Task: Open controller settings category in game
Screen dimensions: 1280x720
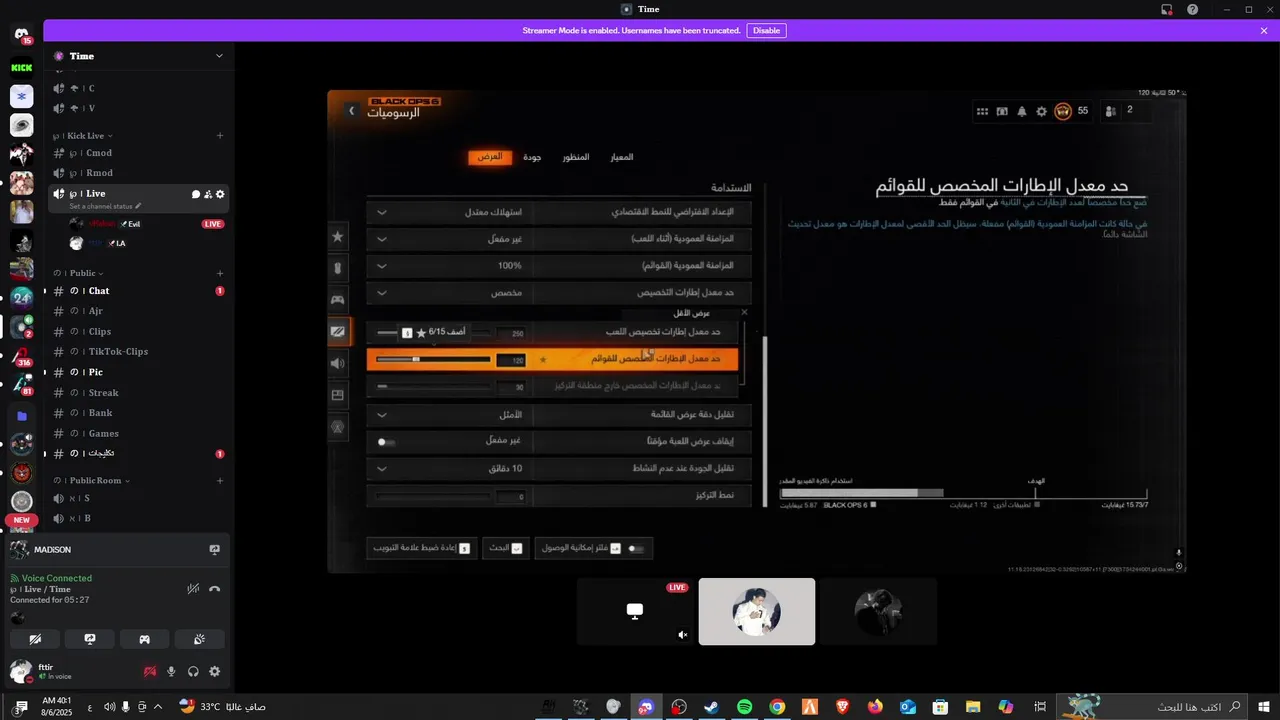Action: pos(338,300)
